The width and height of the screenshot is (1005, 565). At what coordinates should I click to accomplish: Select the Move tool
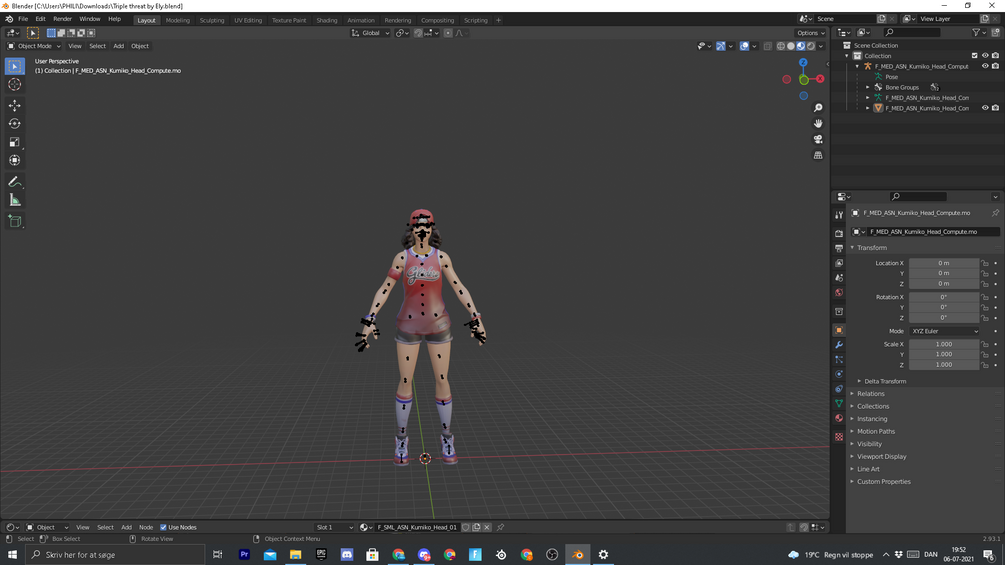click(x=15, y=105)
